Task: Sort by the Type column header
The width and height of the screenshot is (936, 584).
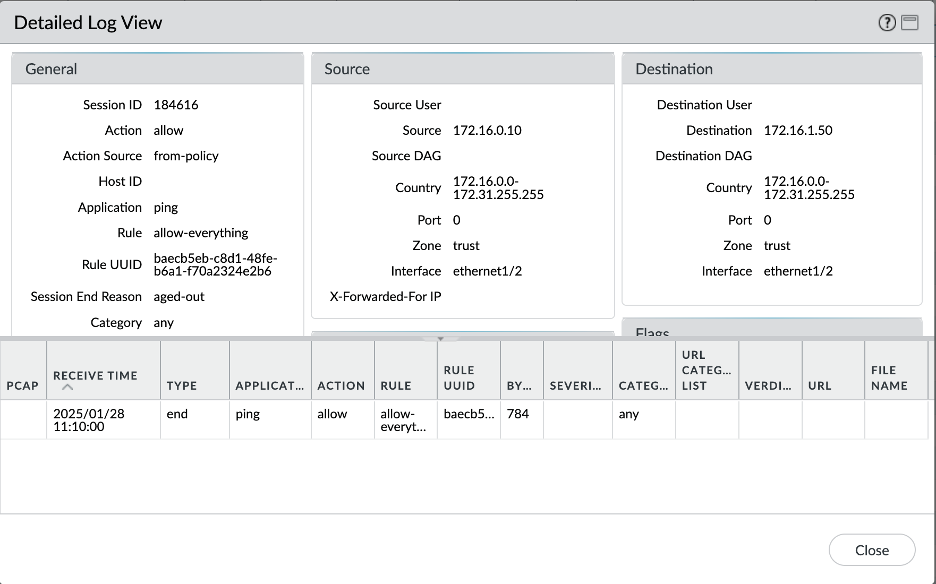Action: click(182, 385)
